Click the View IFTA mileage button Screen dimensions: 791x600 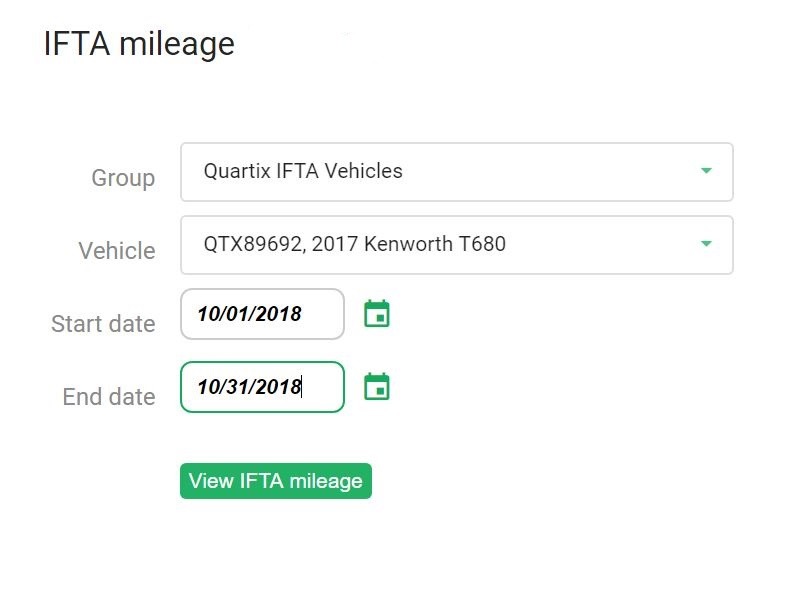coord(276,481)
